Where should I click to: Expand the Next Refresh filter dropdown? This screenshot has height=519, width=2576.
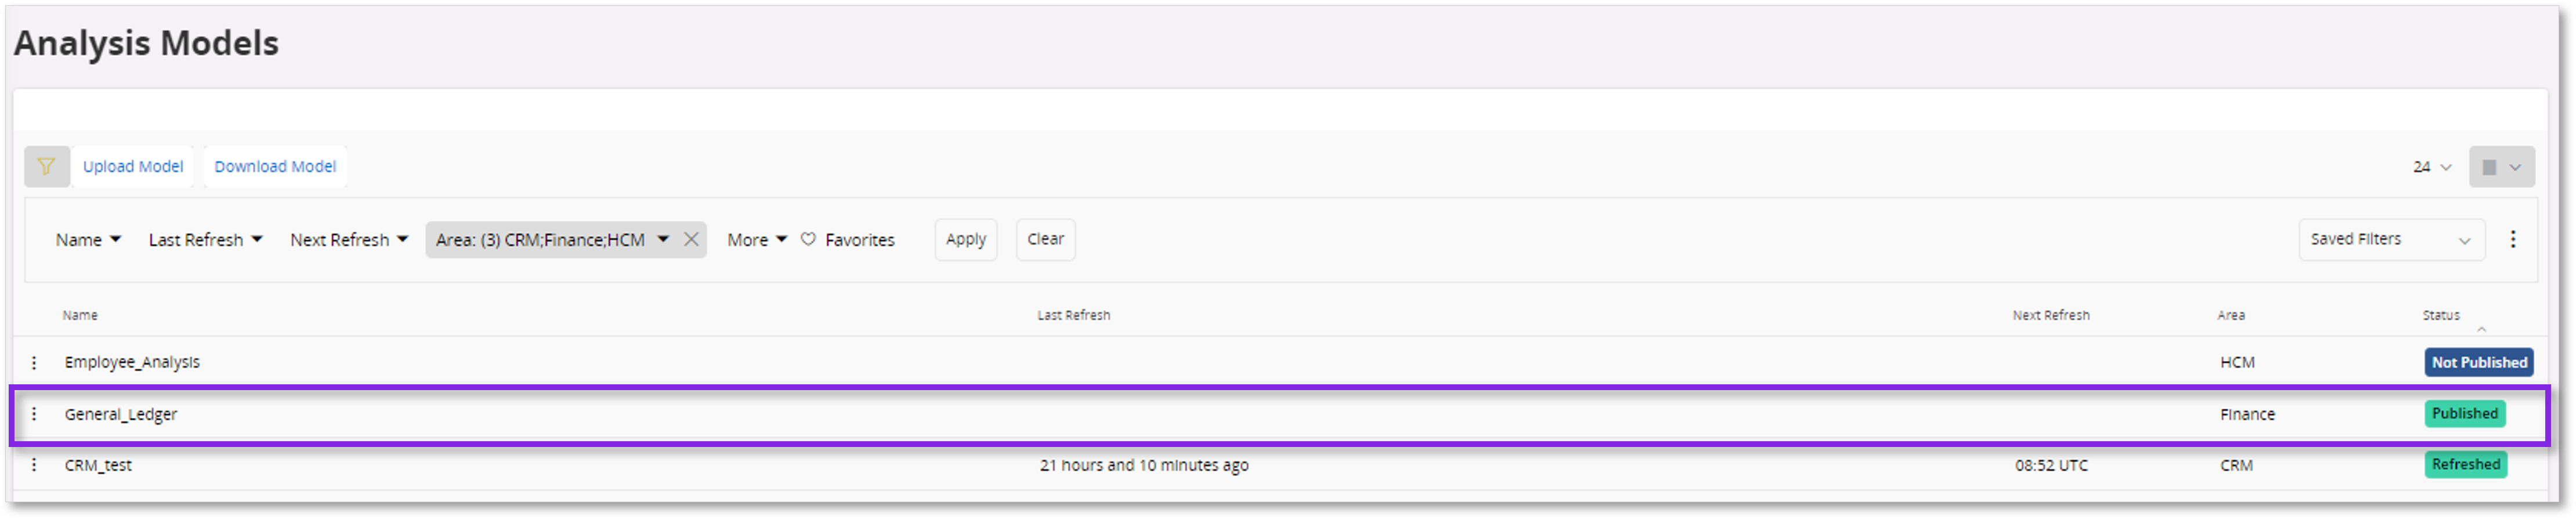point(348,240)
